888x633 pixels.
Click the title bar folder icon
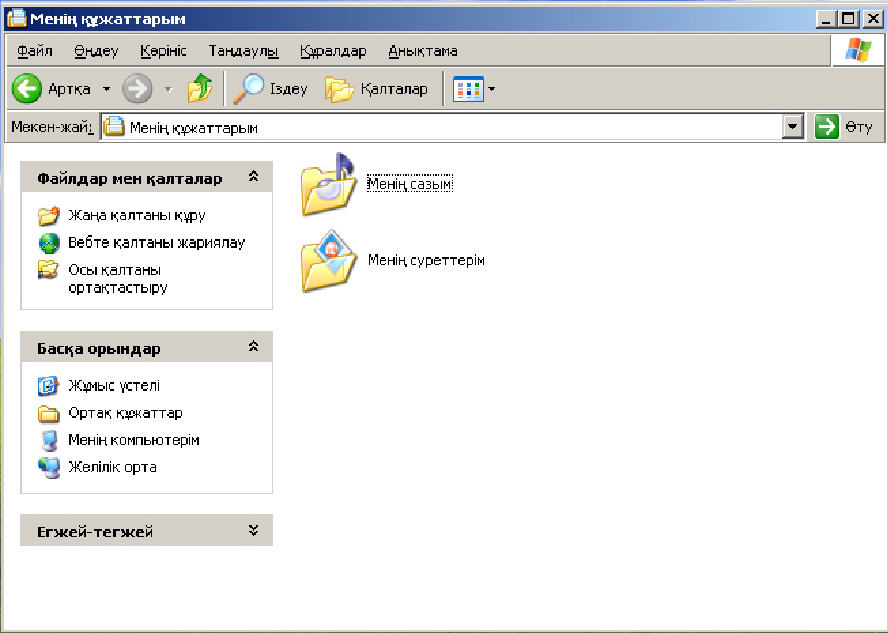tap(16, 18)
